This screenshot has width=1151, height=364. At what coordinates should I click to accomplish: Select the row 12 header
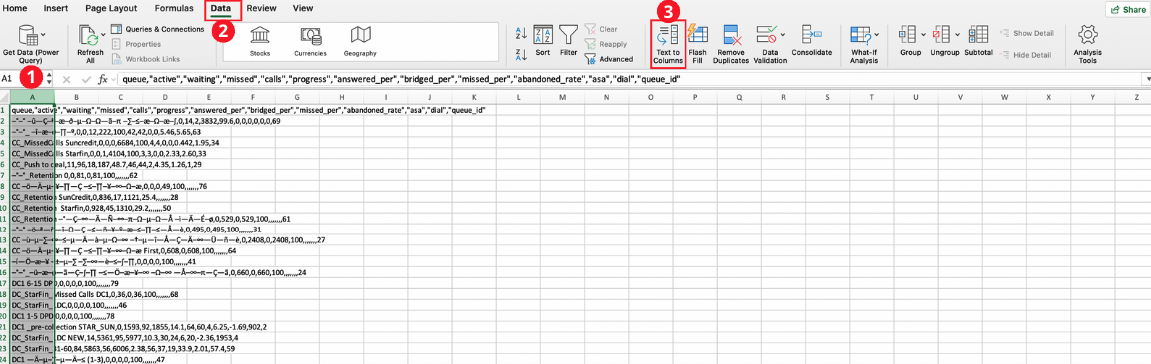5,229
